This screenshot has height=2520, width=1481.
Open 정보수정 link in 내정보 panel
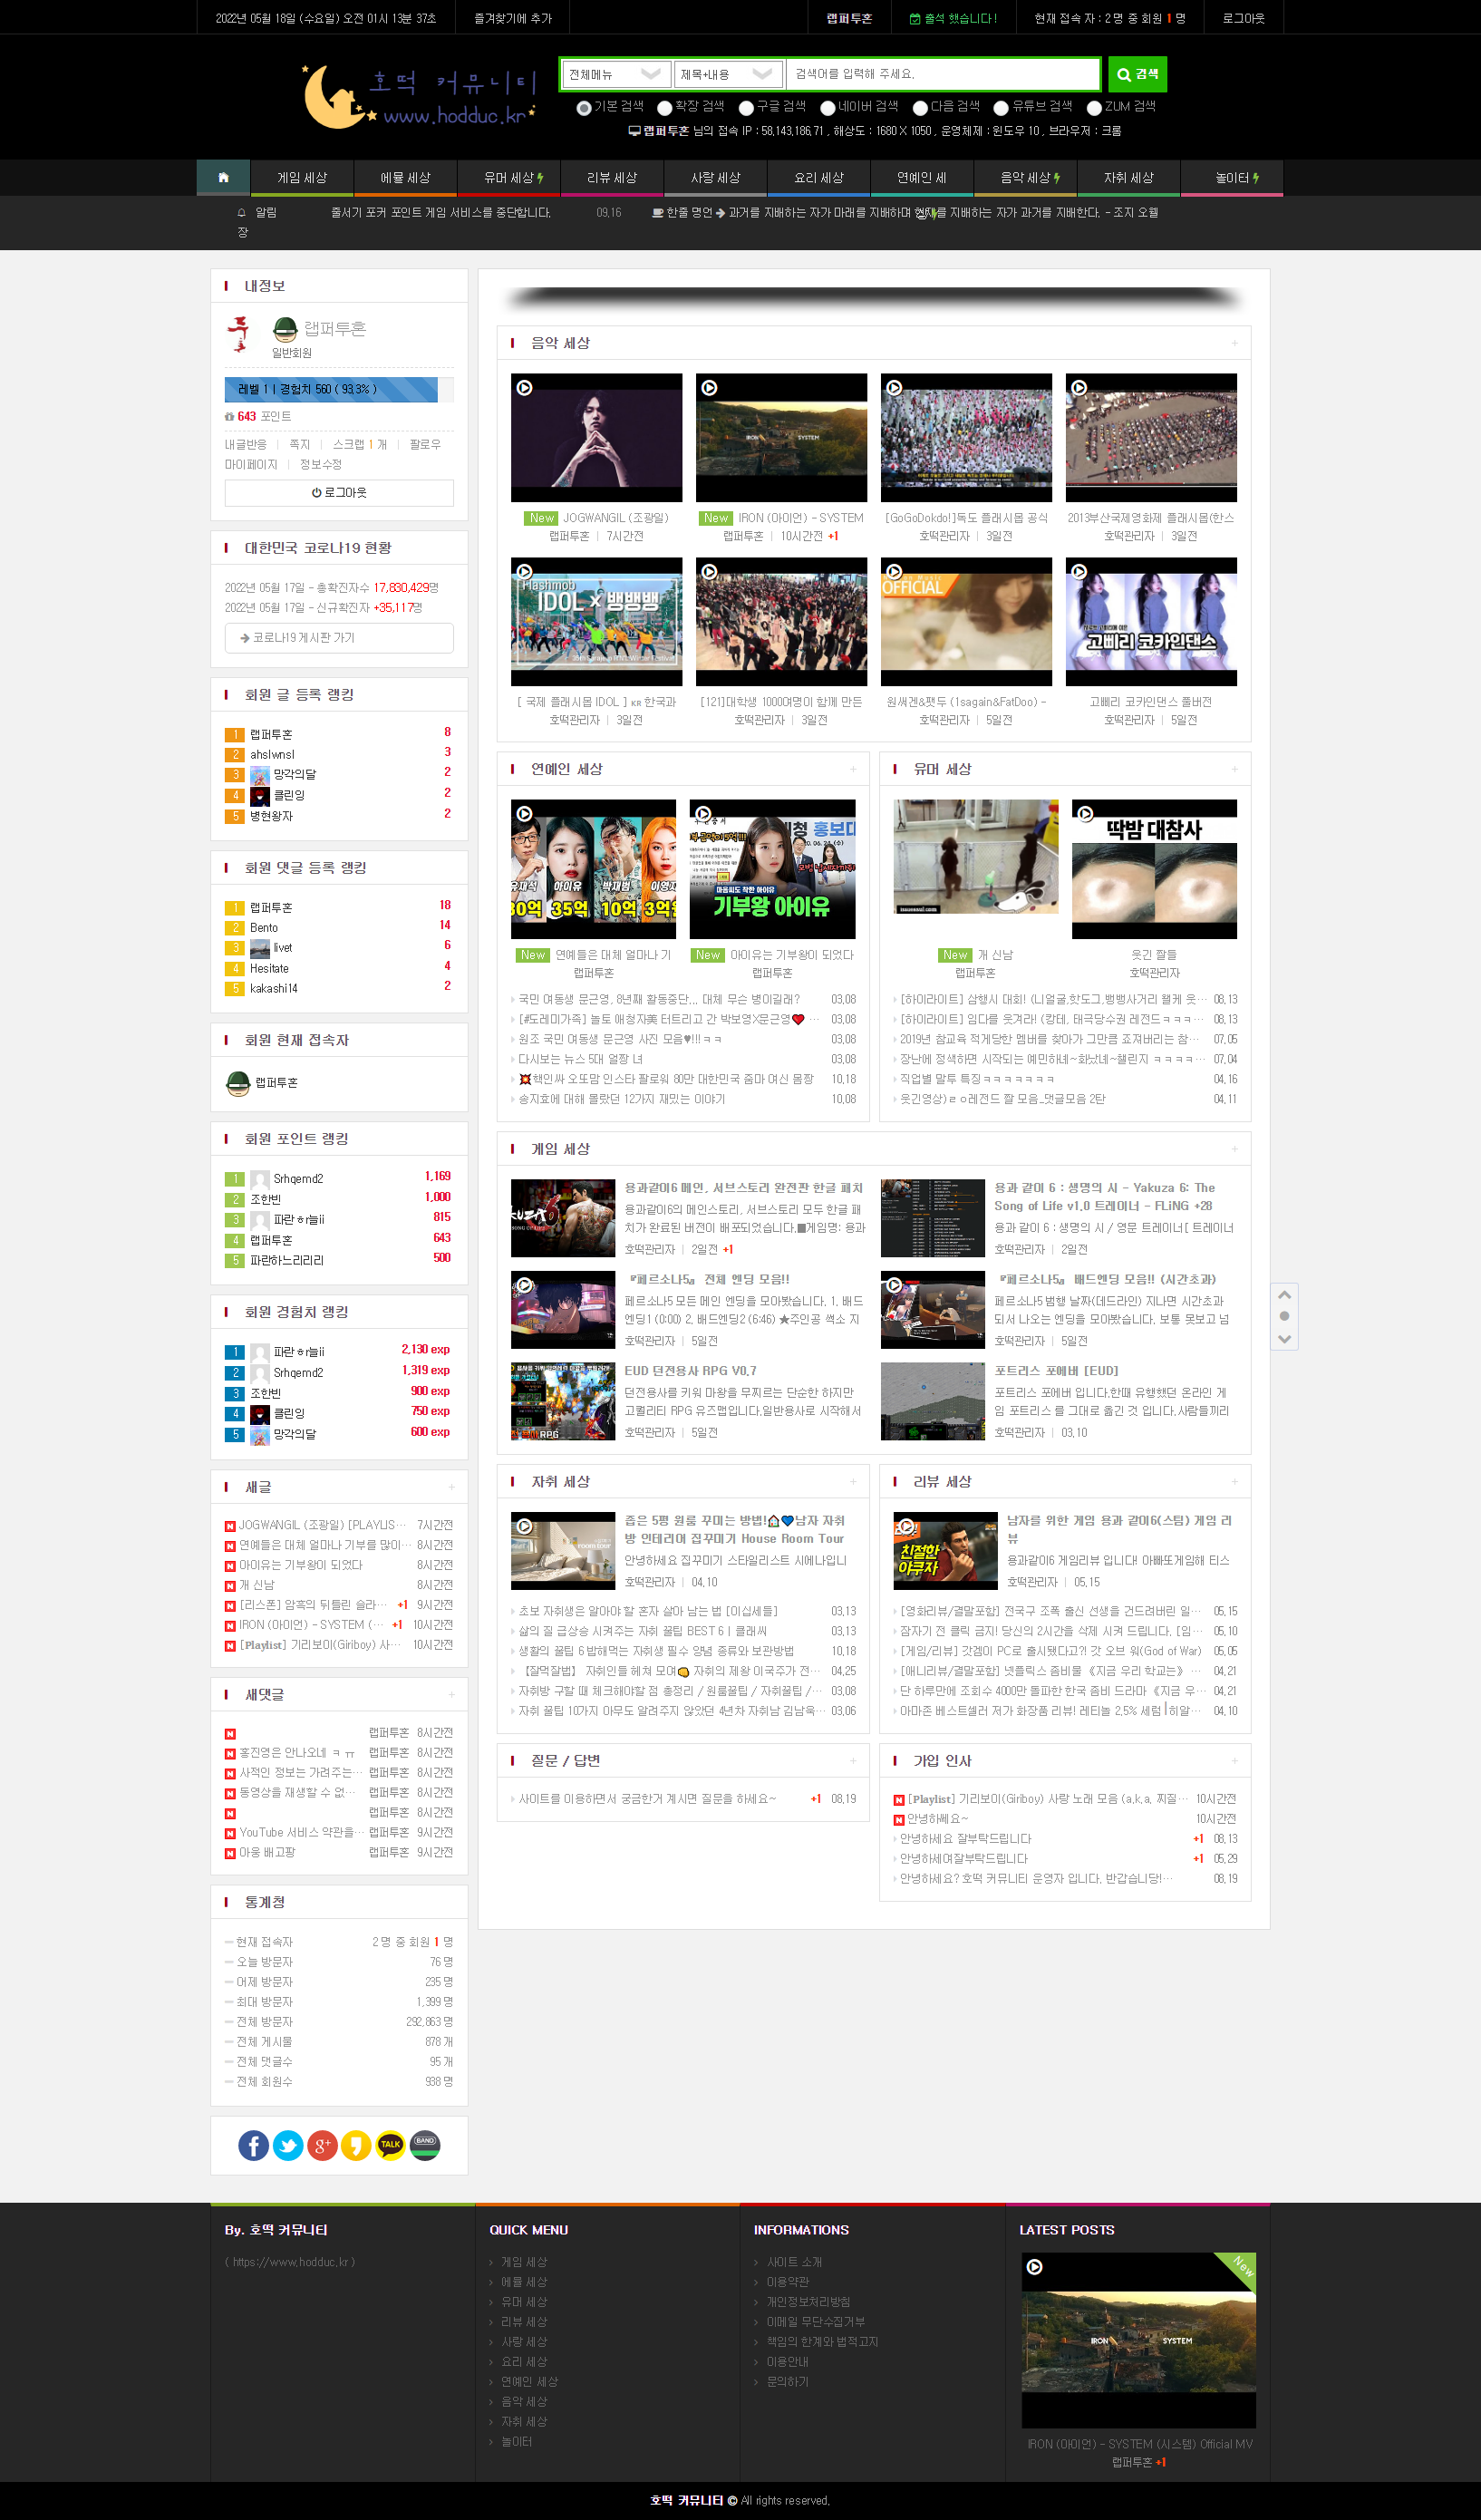point(321,464)
